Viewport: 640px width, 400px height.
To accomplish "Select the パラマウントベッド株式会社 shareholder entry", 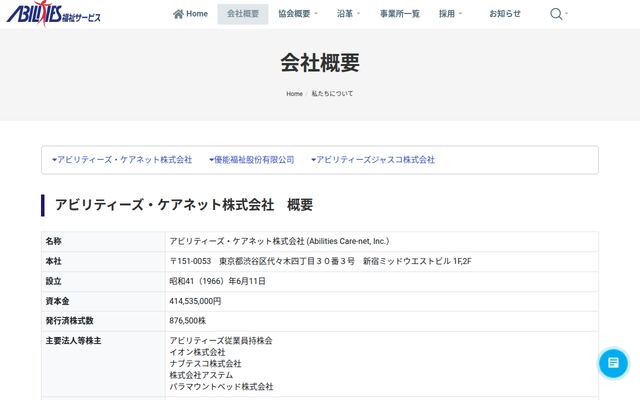I will pyautogui.click(x=221, y=387).
